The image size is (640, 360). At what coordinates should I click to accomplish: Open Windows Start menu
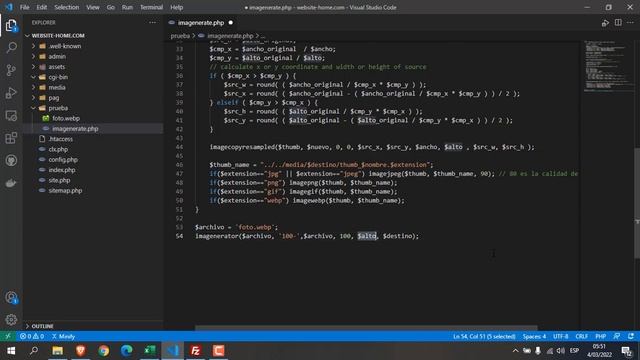[11, 351]
